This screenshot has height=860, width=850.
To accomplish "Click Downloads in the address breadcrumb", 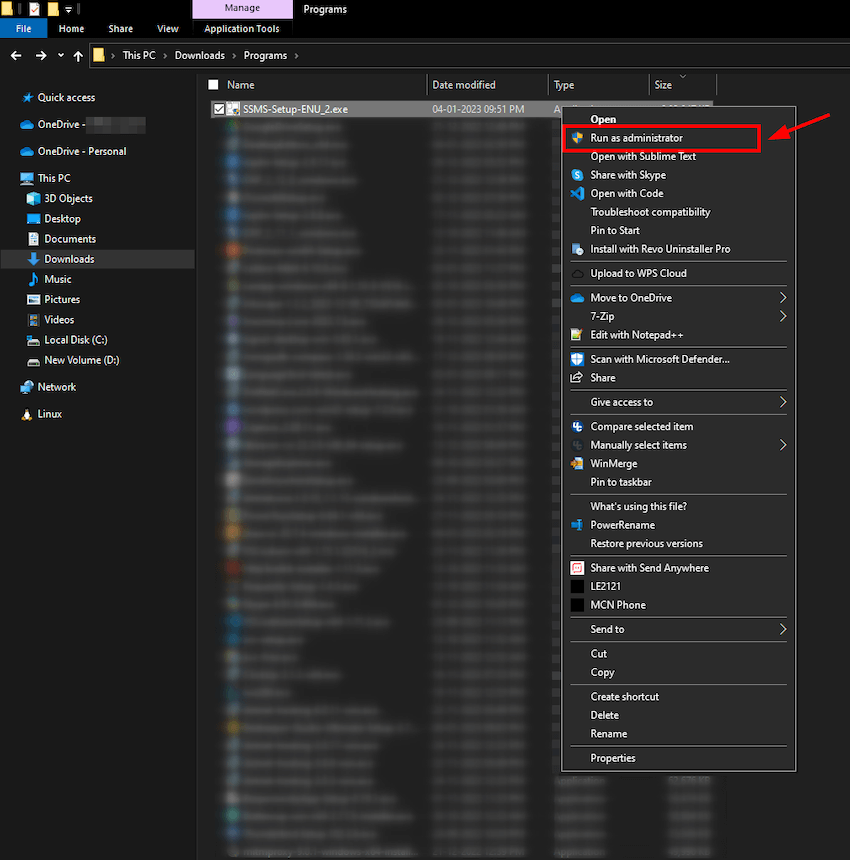I will point(200,55).
